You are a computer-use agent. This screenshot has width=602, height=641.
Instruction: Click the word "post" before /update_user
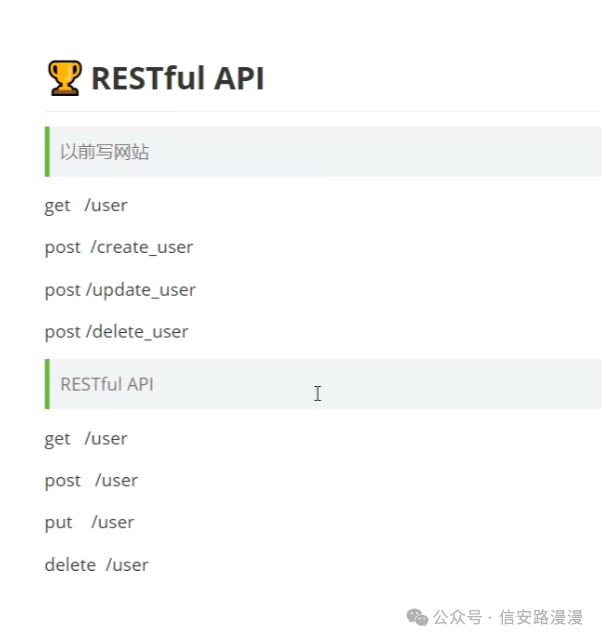[x=62, y=290]
